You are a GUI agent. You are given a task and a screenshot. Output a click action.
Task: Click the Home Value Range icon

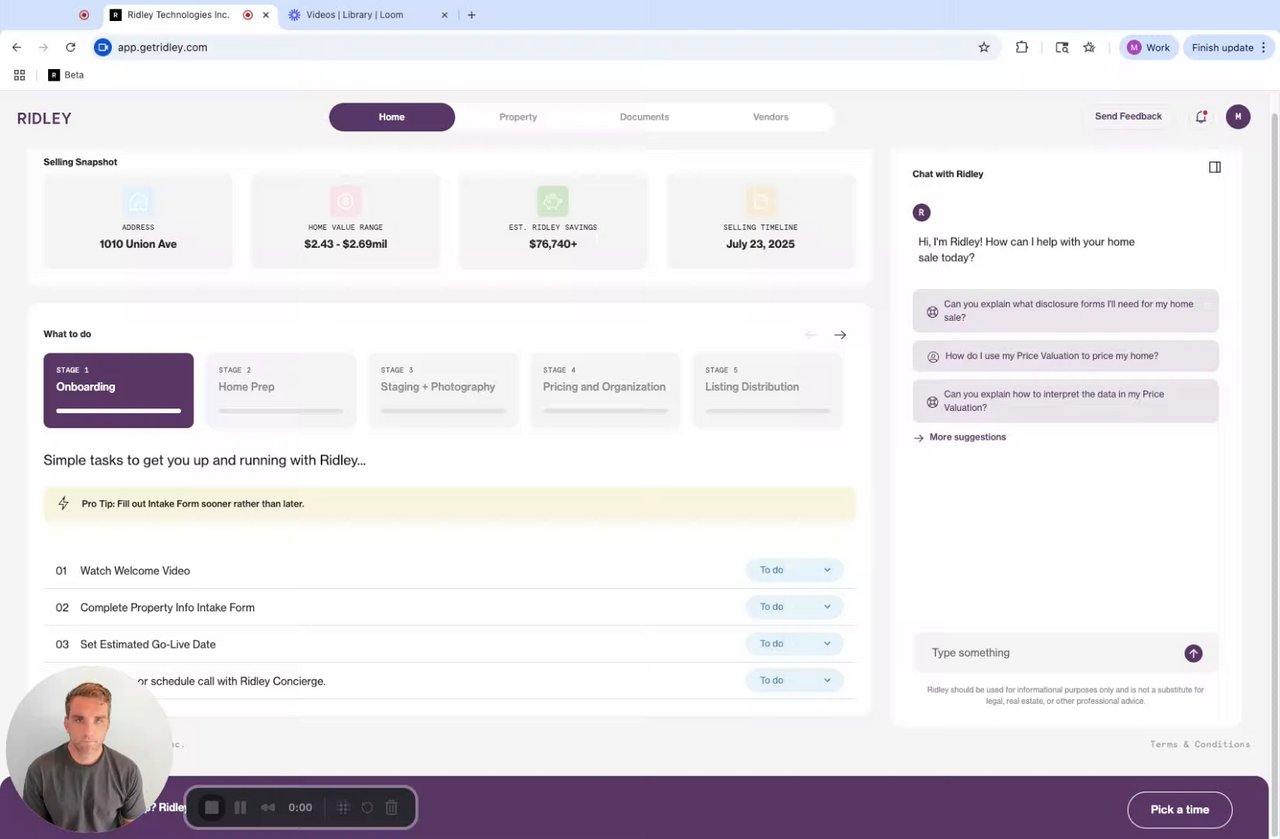pyautogui.click(x=345, y=201)
